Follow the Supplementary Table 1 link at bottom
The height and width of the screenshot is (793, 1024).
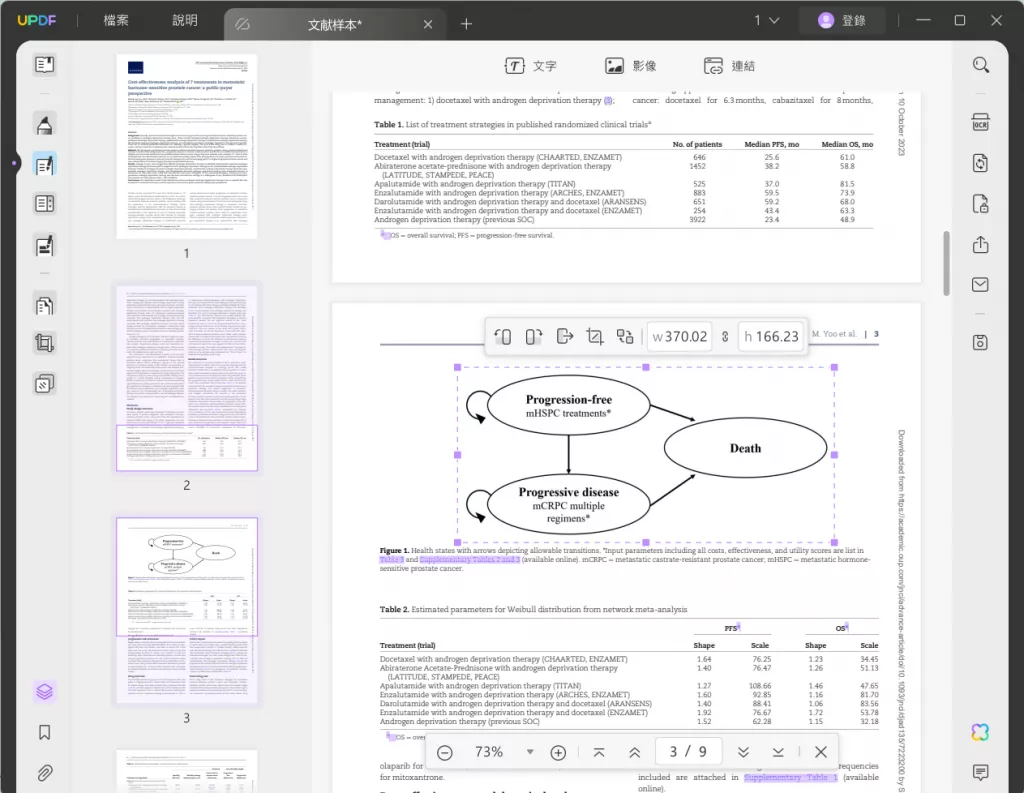point(790,777)
